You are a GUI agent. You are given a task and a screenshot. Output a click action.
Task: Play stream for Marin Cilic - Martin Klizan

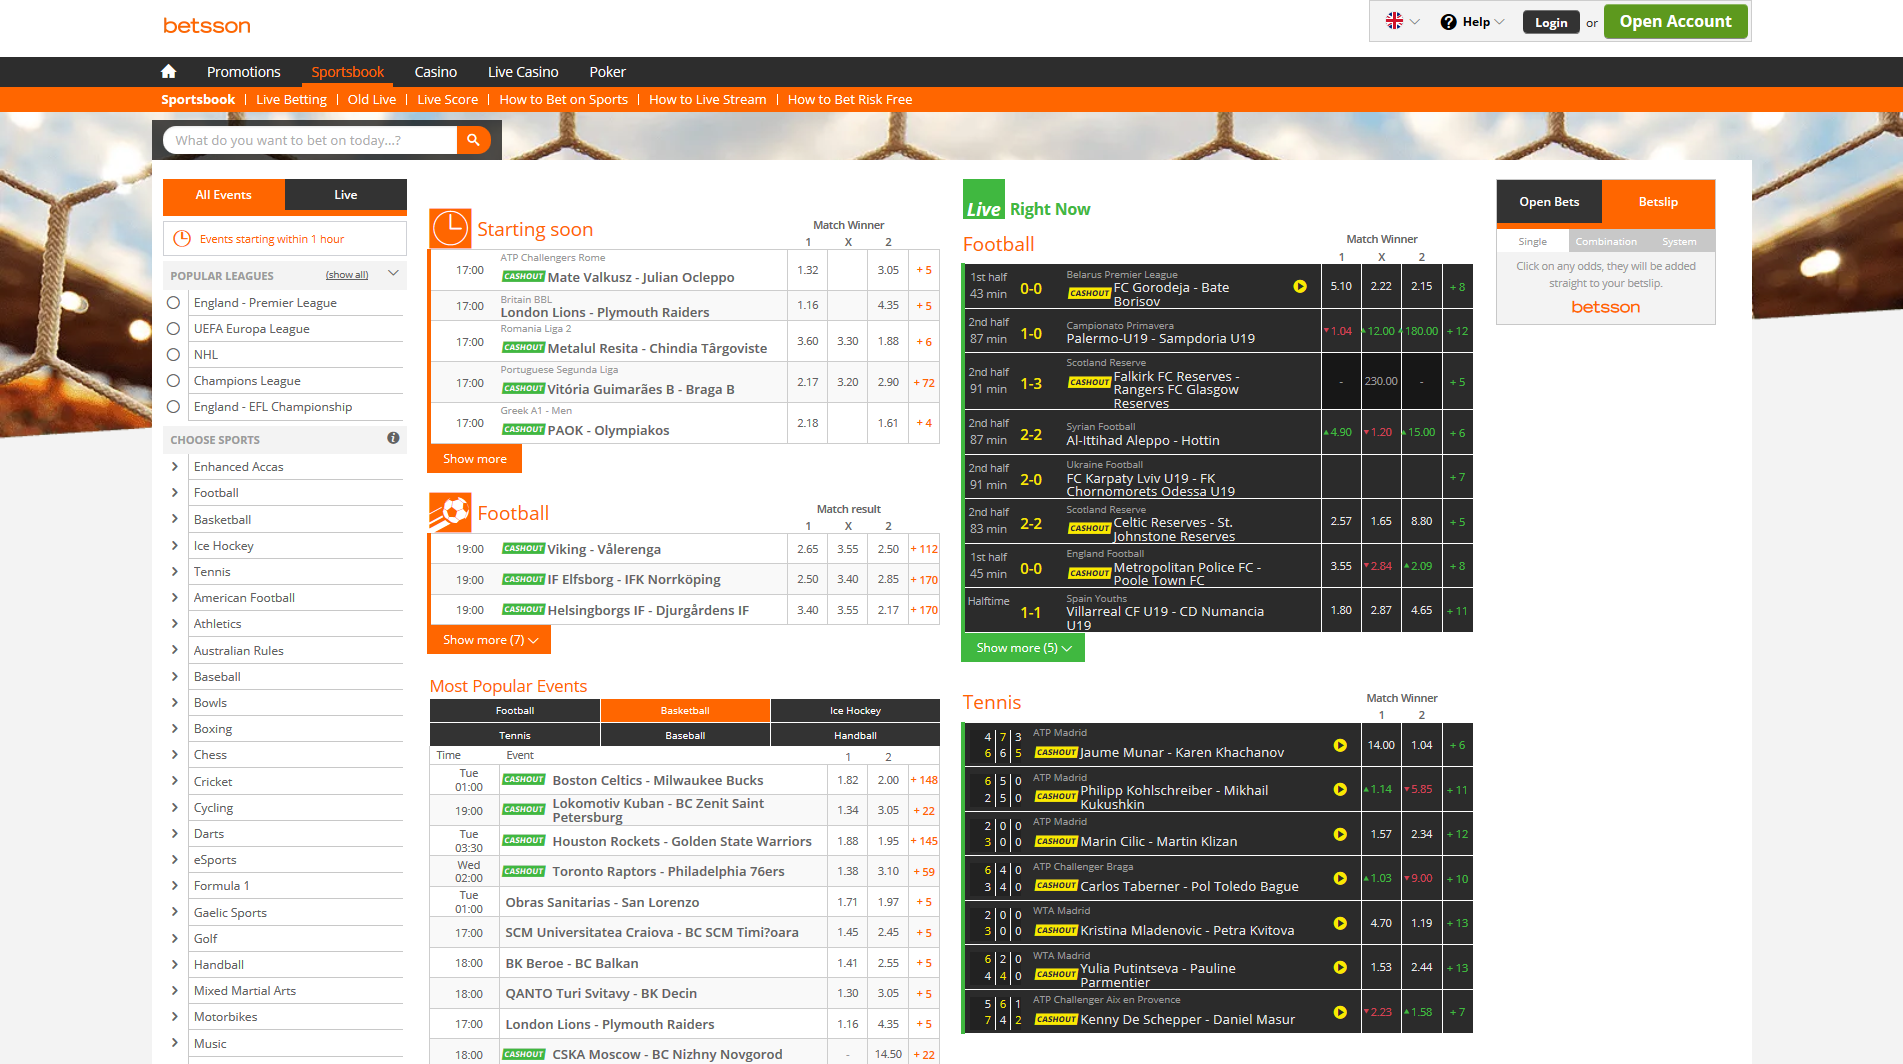(x=1340, y=835)
